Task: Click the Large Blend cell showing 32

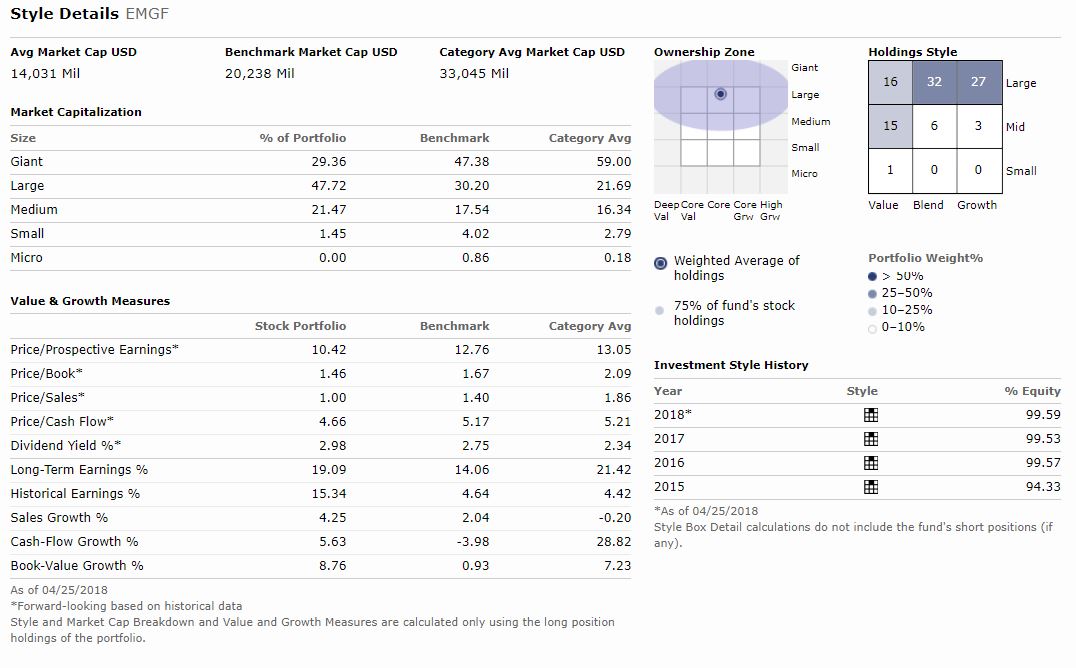Action: coord(933,83)
